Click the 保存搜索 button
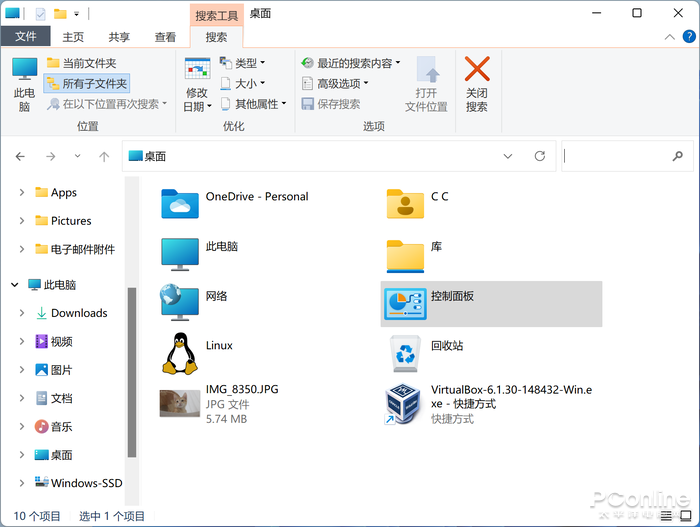This screenshot has height=527, width=700. pyautogui.click(x=331, y=104)
